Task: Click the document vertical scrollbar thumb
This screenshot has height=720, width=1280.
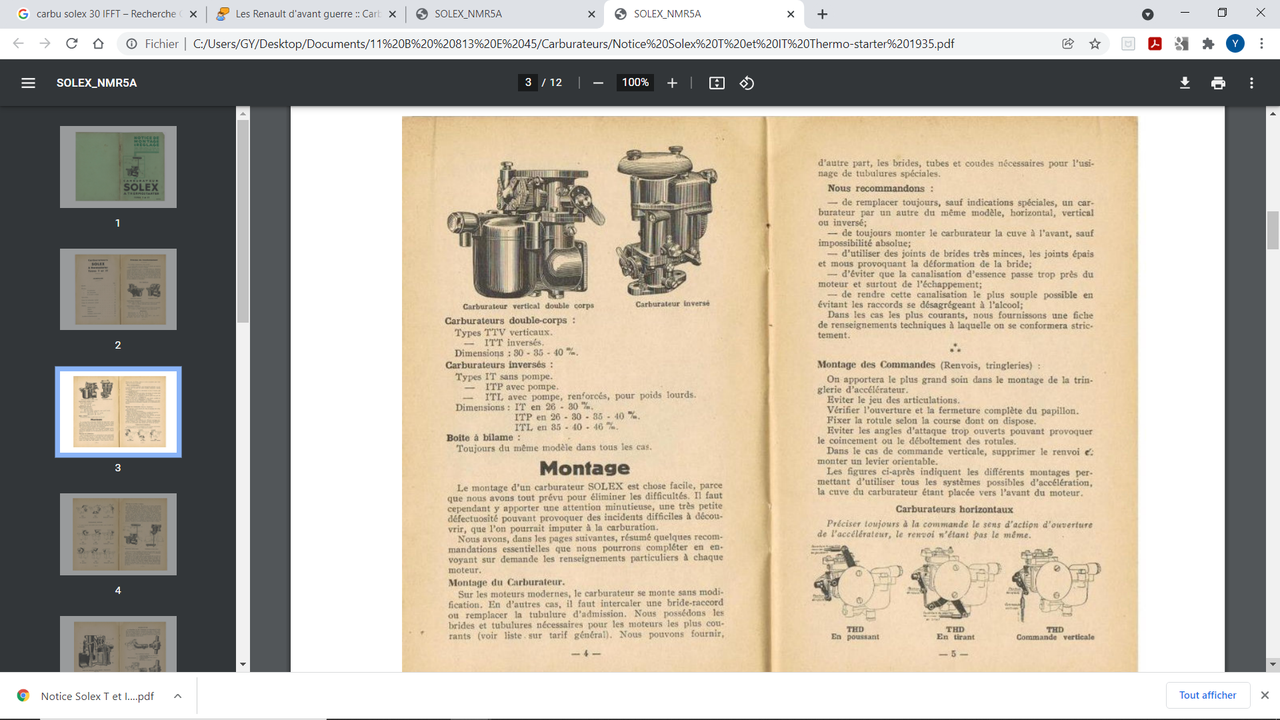Action: [1273, 230]
